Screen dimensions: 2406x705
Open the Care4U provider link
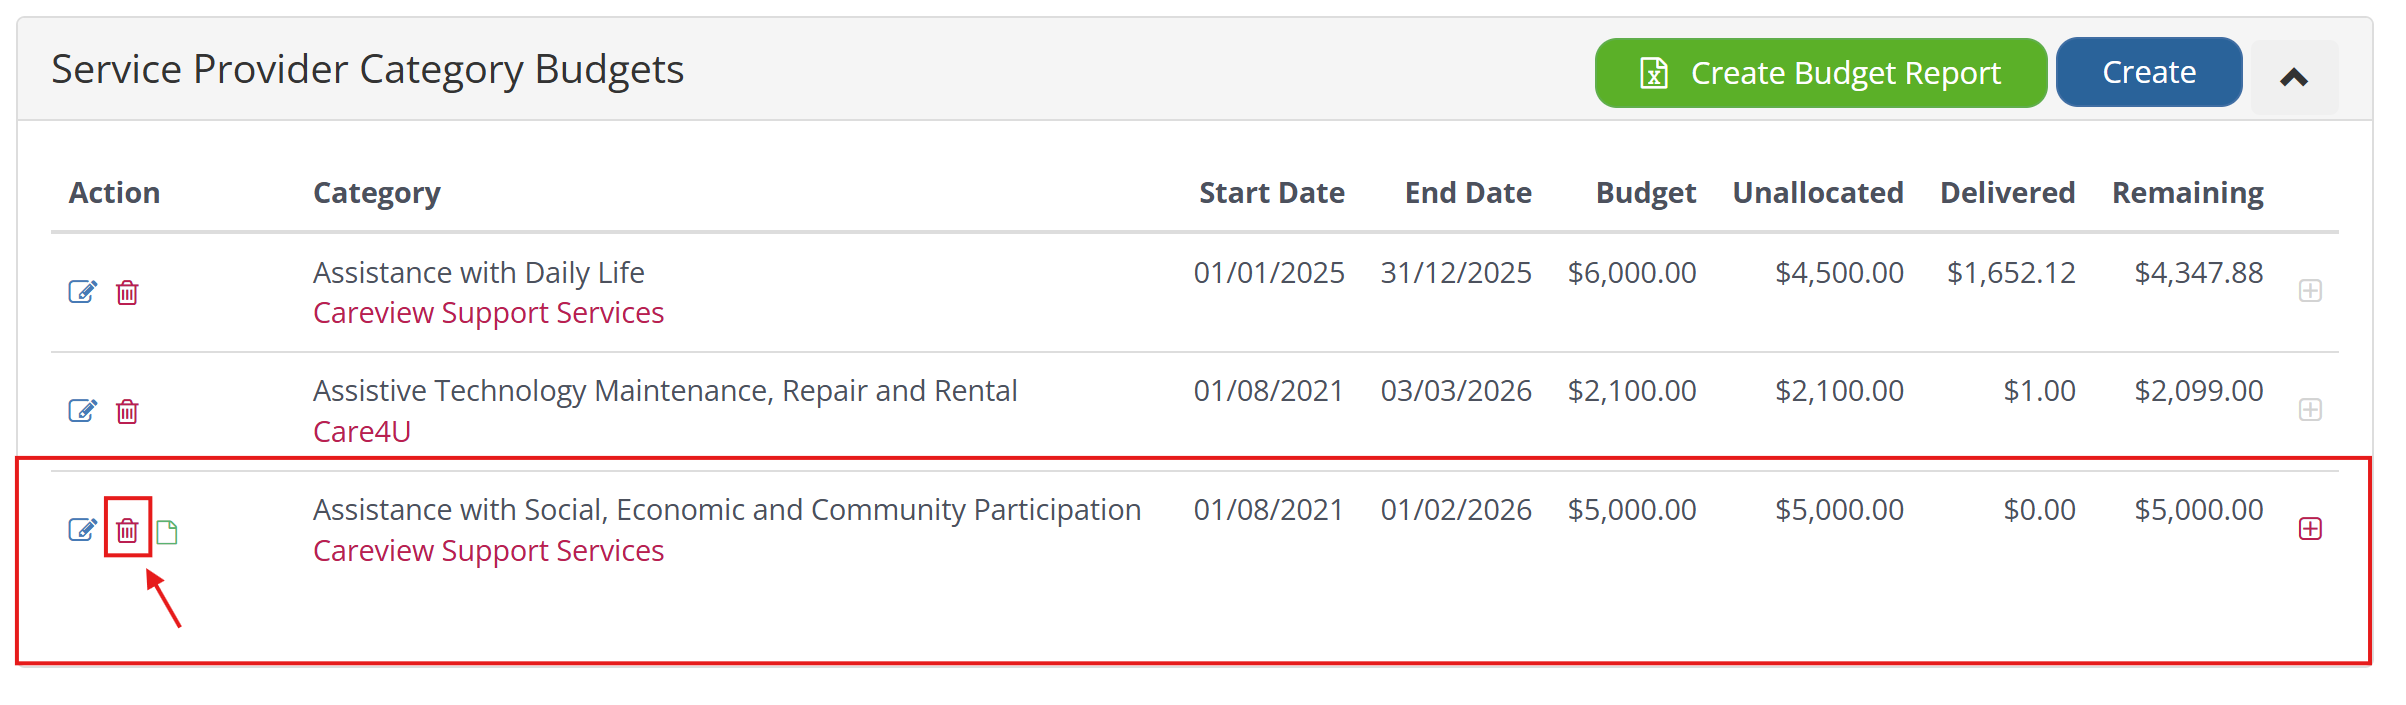click(362, 432)
